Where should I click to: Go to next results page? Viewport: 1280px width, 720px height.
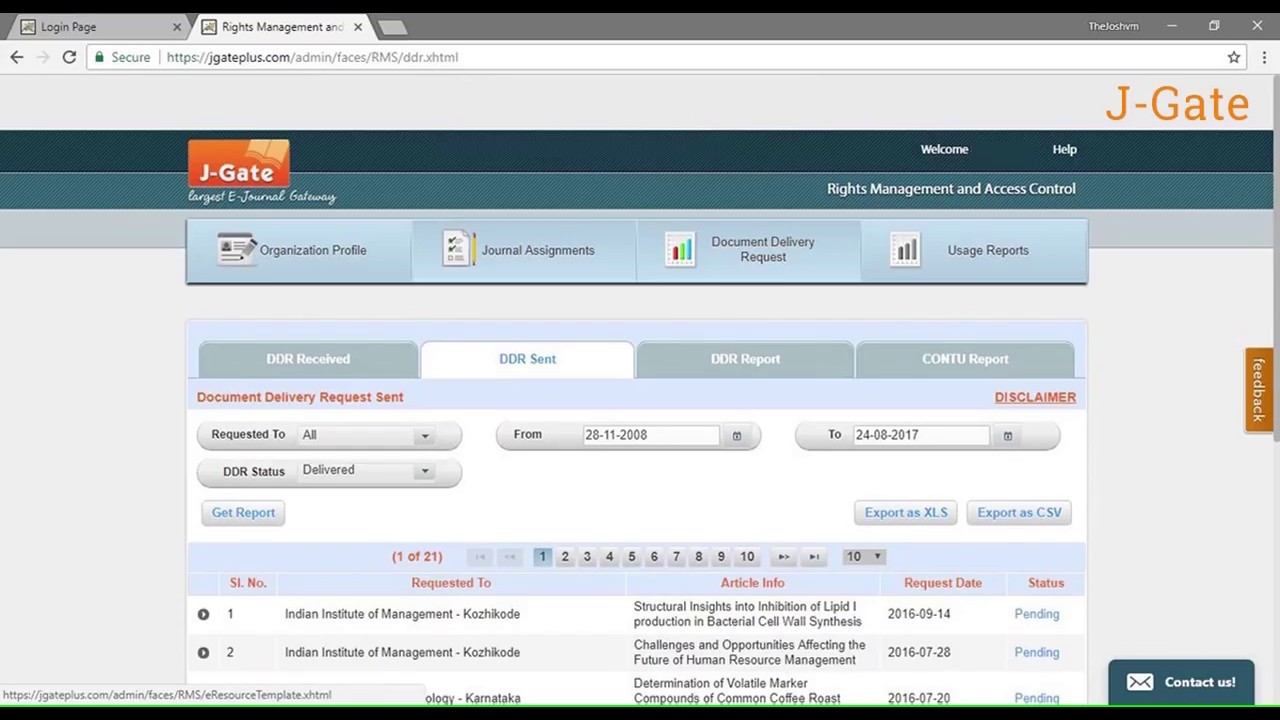(x=784, y=557)
